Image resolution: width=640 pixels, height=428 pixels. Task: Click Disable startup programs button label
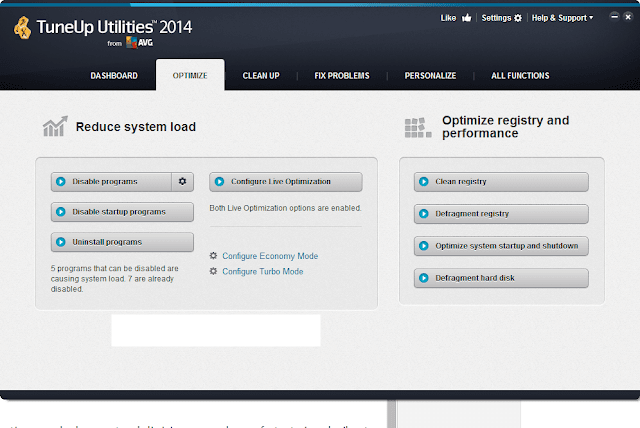[x=119, y=212]
